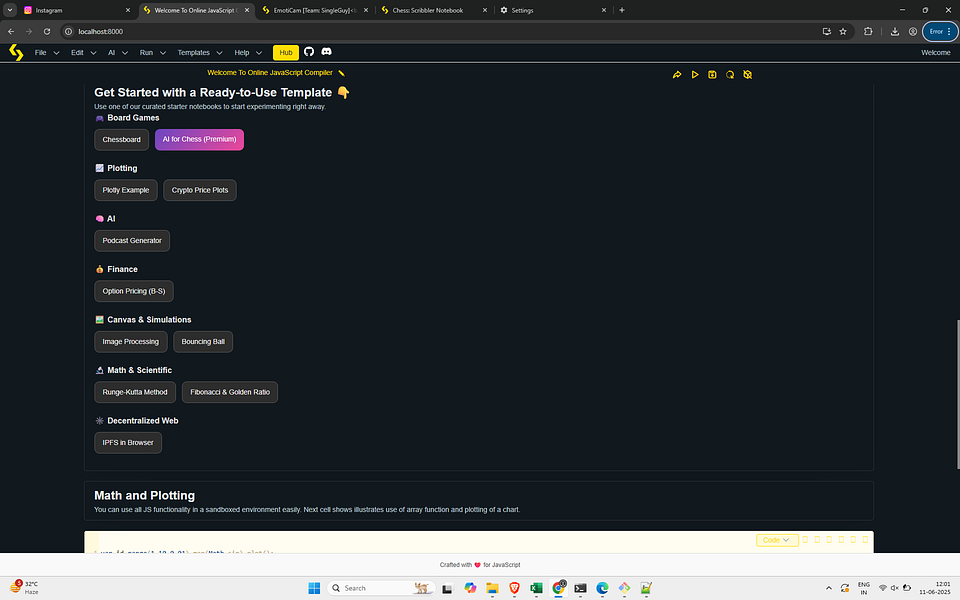The height and width of the screenshot is (600, 960).
Task: Open the GitHub icon link
Action: 309,52
